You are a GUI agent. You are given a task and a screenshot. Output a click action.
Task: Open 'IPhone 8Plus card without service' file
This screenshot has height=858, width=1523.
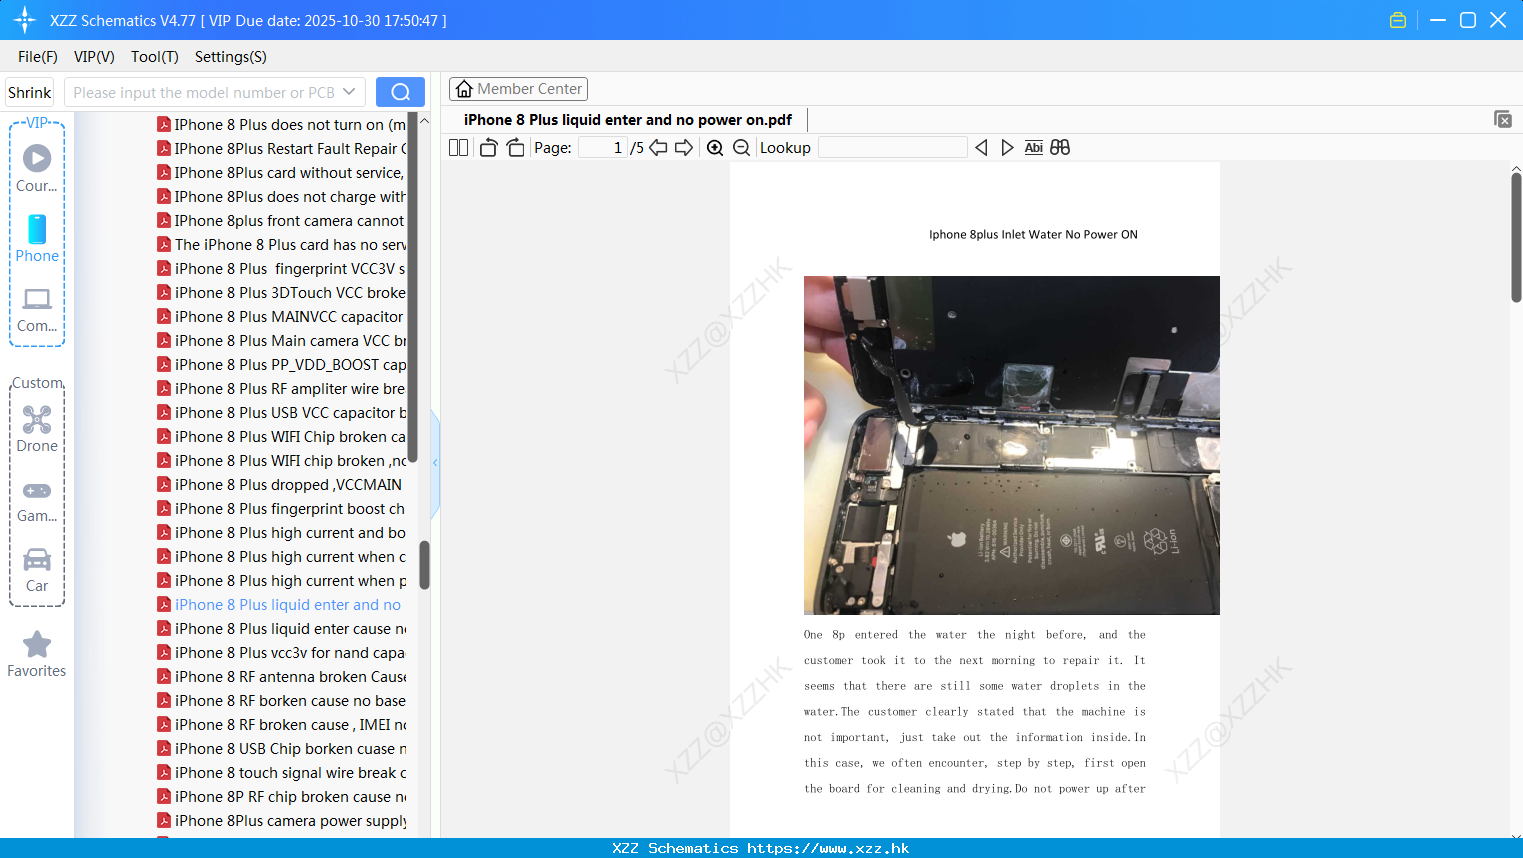pyautogui.click(x=282, y=173)
